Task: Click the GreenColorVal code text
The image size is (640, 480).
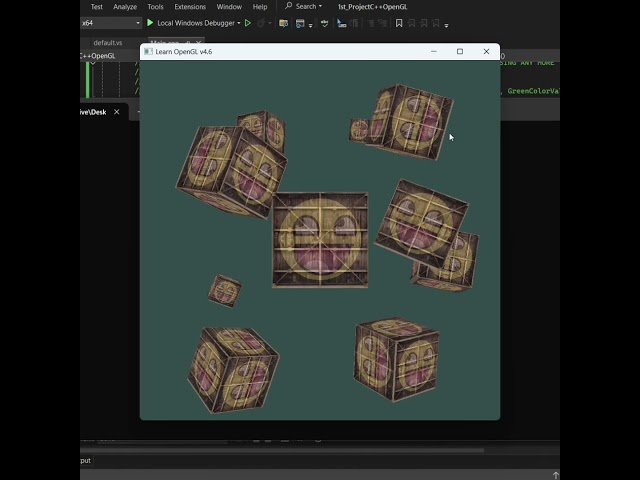Action: point(533,91)
